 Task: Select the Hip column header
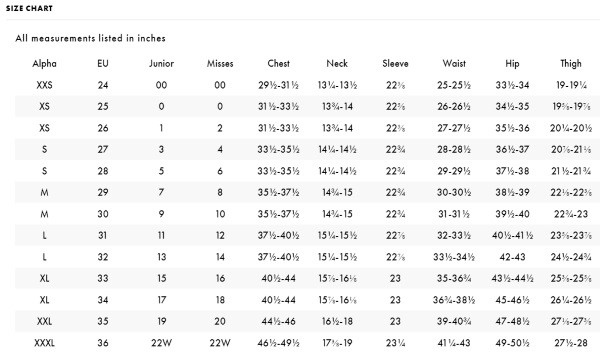(512, 64)
